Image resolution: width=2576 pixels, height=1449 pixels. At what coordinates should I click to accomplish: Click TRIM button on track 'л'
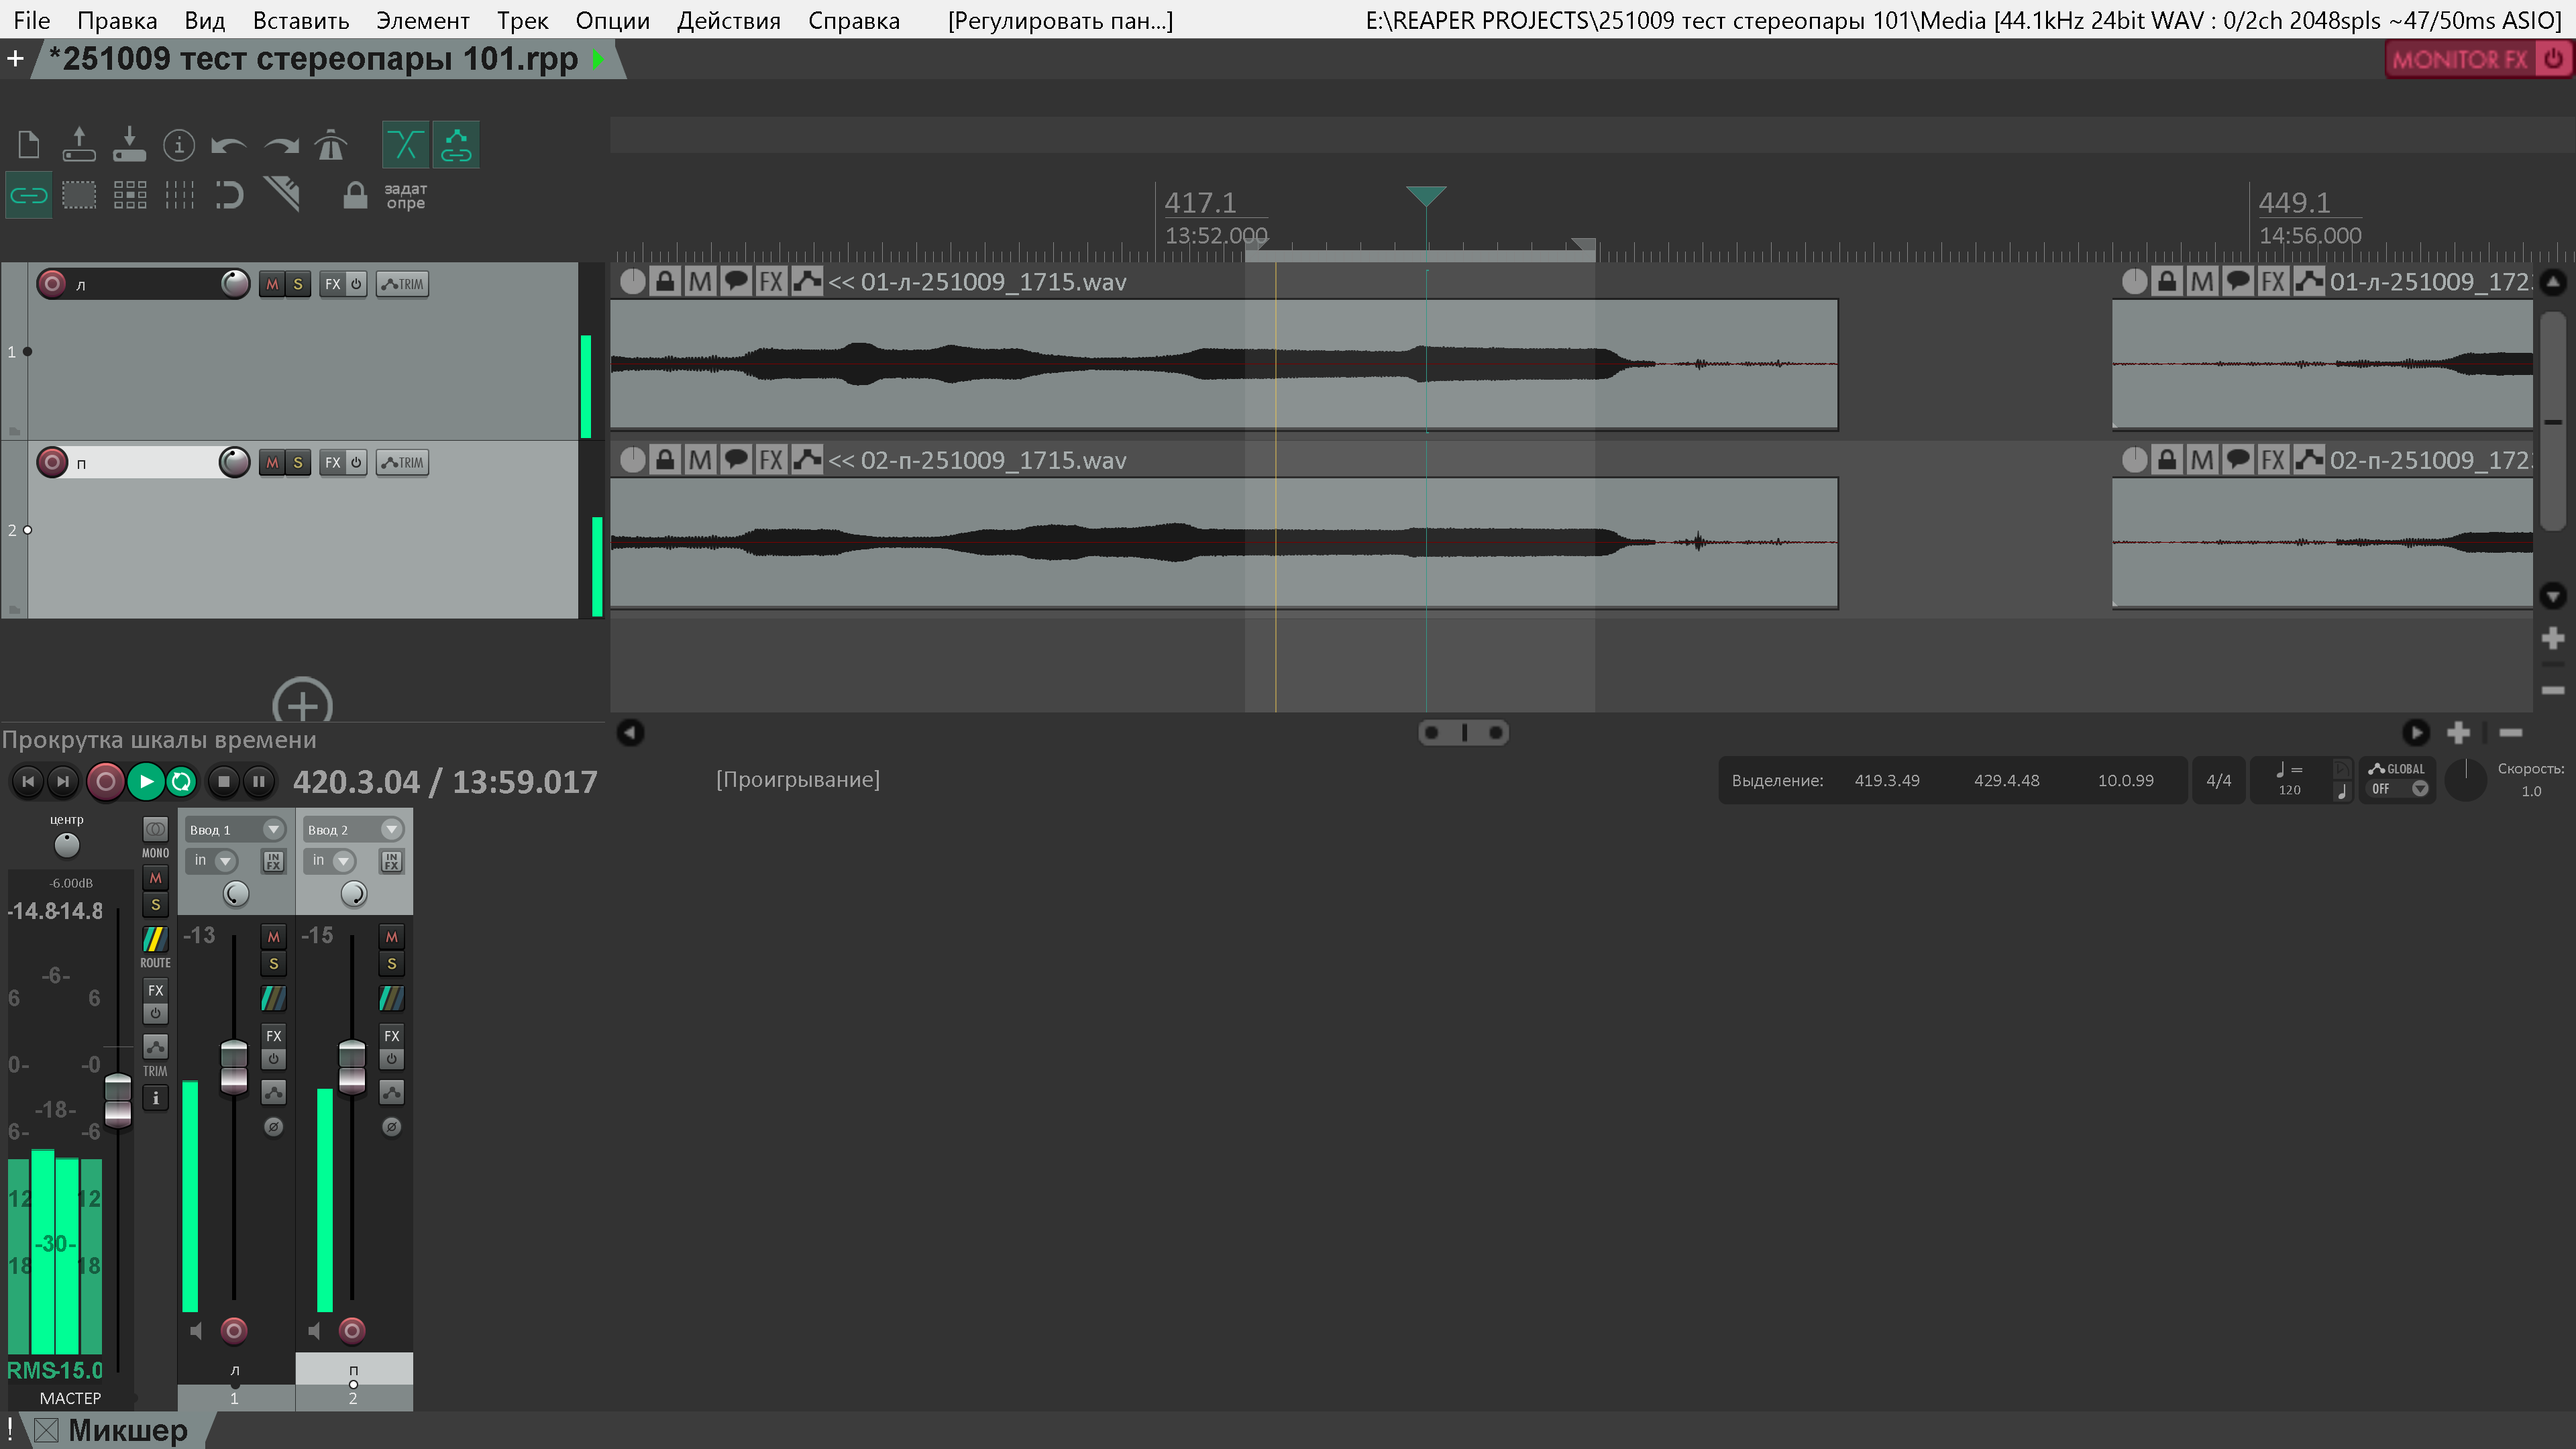402,284
